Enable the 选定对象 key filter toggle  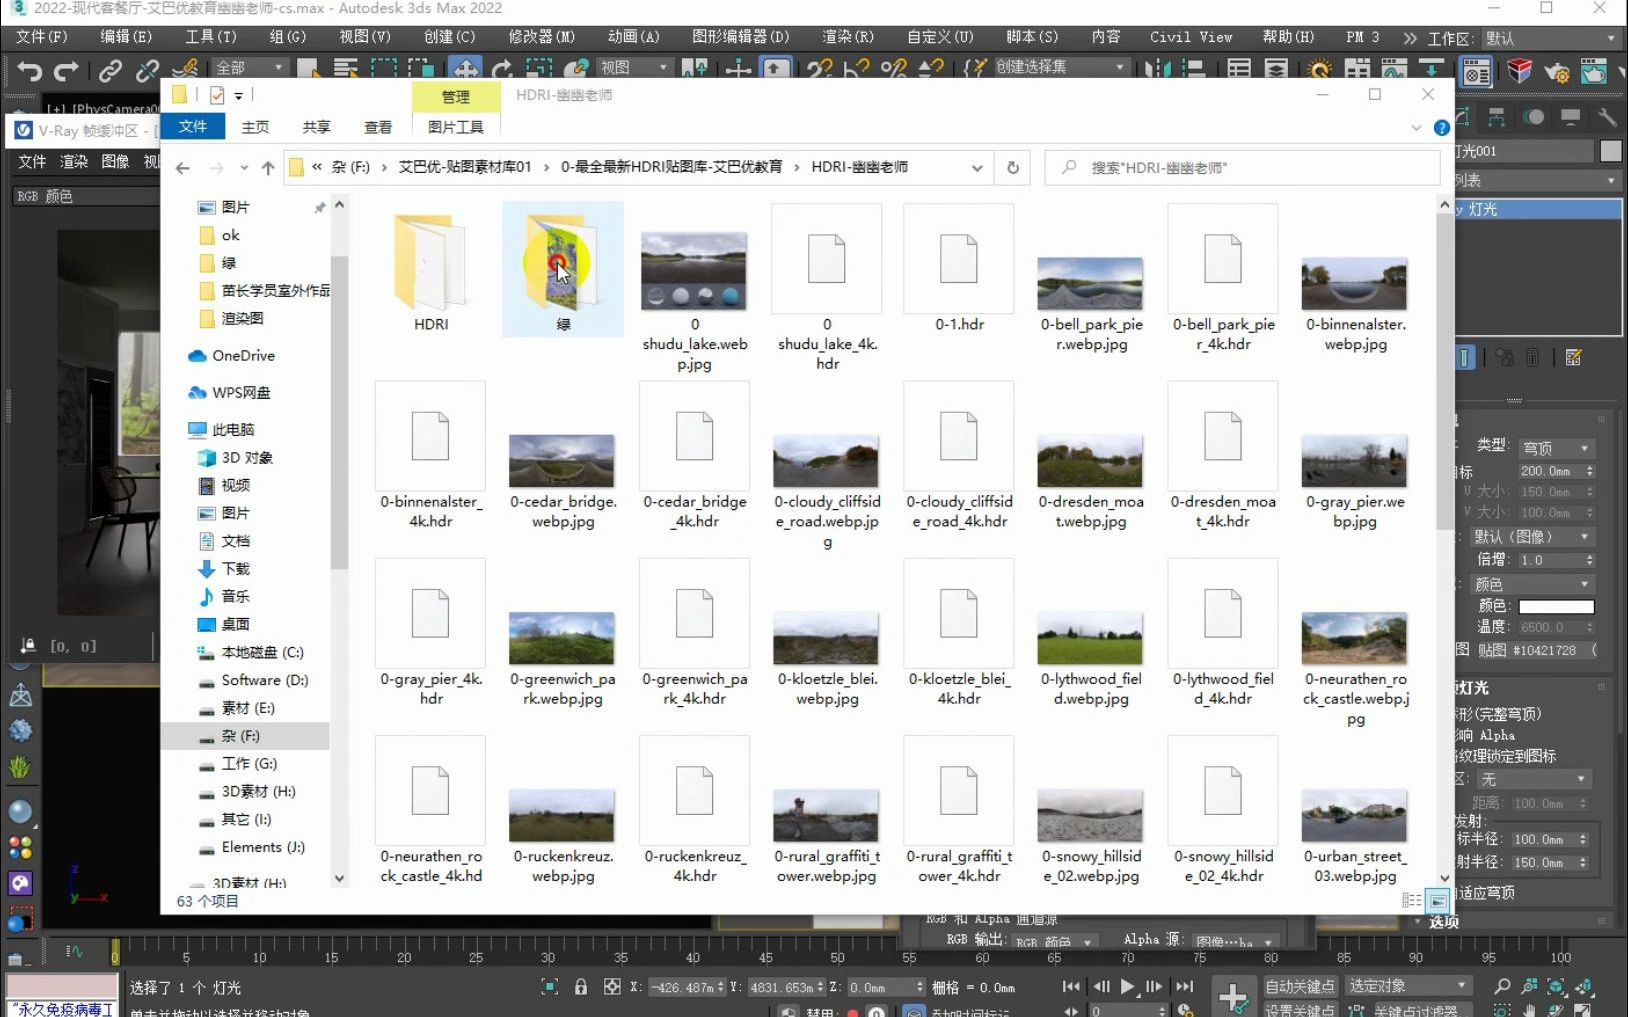click(x=1408, y=985)
